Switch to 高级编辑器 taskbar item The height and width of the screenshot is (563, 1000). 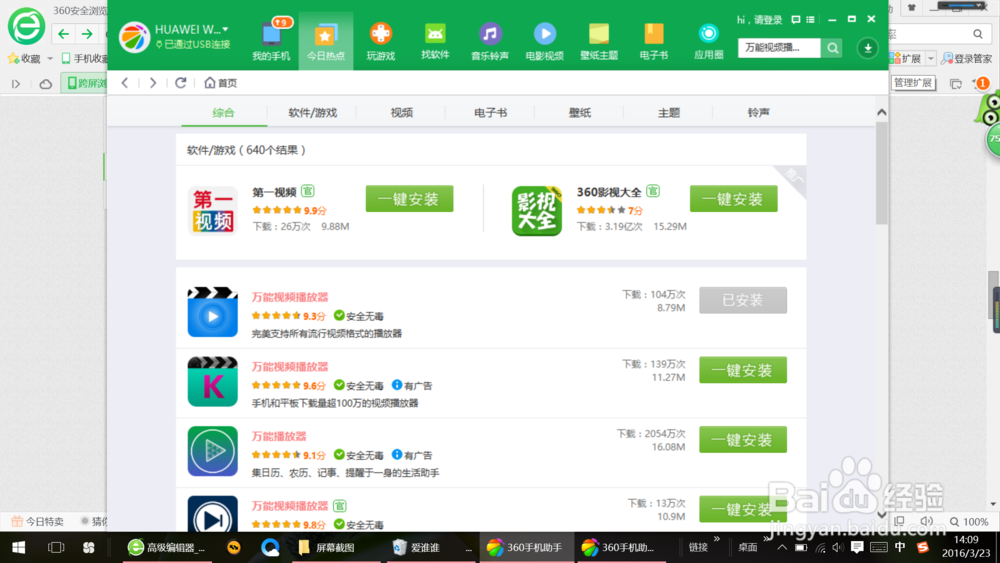167,548
